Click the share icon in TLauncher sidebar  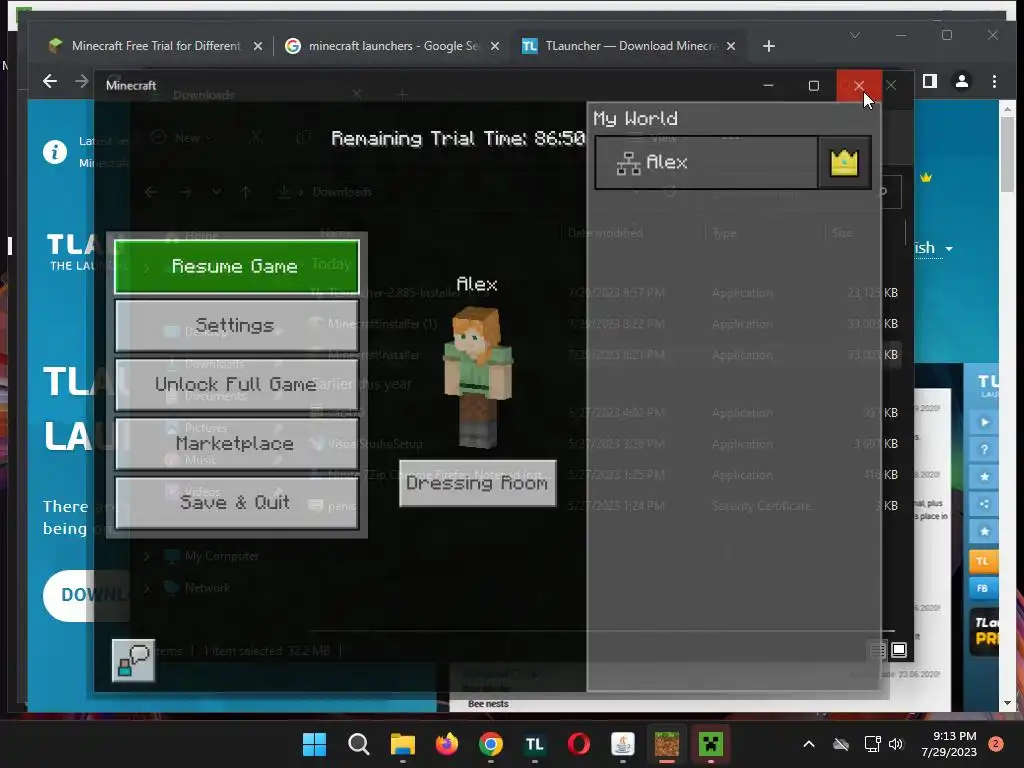click(x=984, y=504)
